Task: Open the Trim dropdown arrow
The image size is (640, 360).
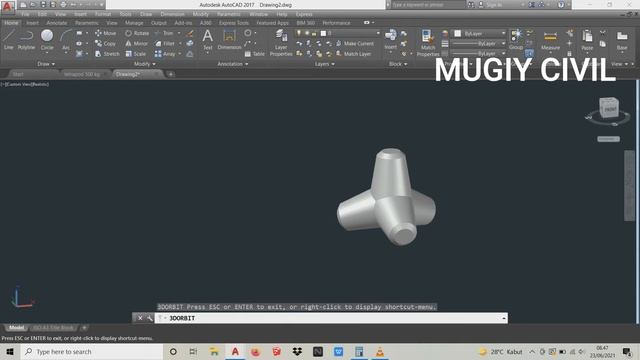Action: pos(179,33)
